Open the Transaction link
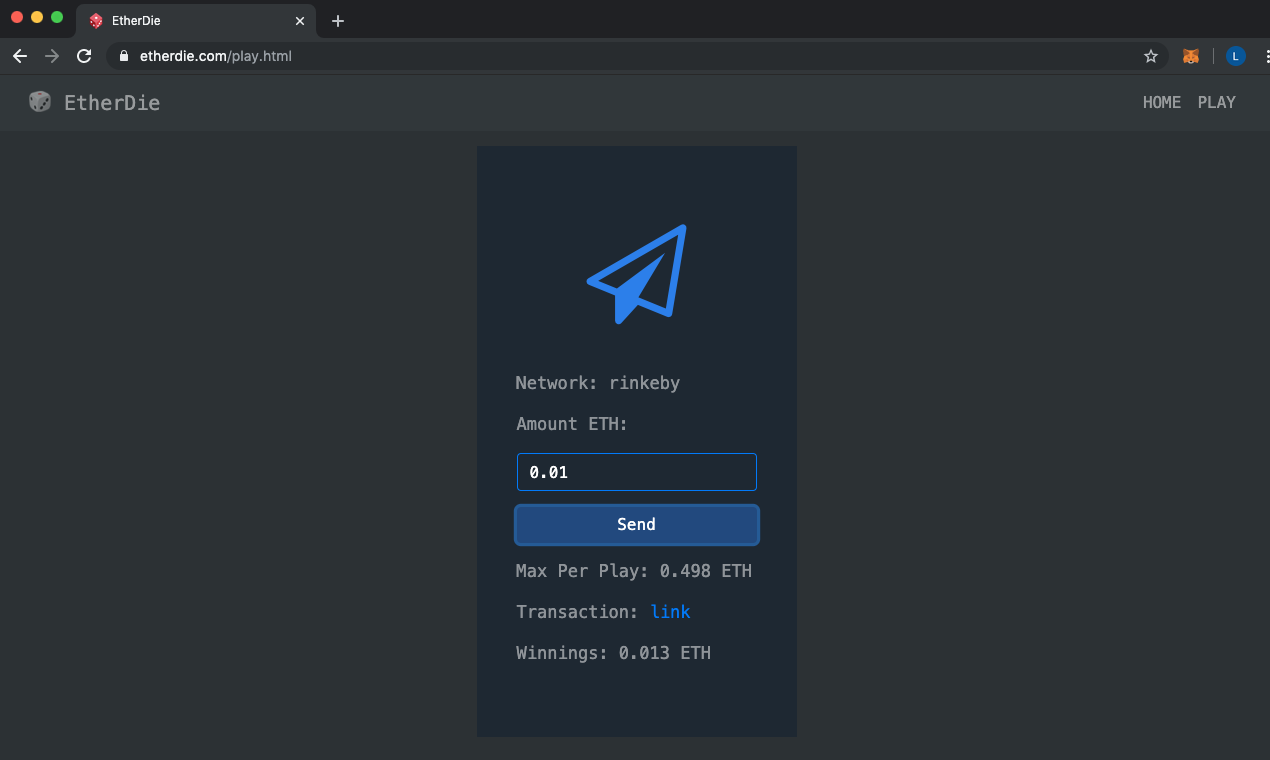 (x=670, y=612)
